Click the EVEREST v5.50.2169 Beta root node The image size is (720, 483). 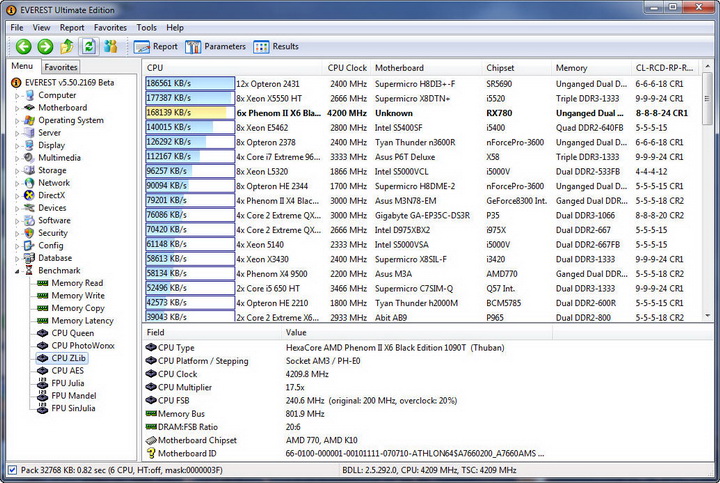62,83
